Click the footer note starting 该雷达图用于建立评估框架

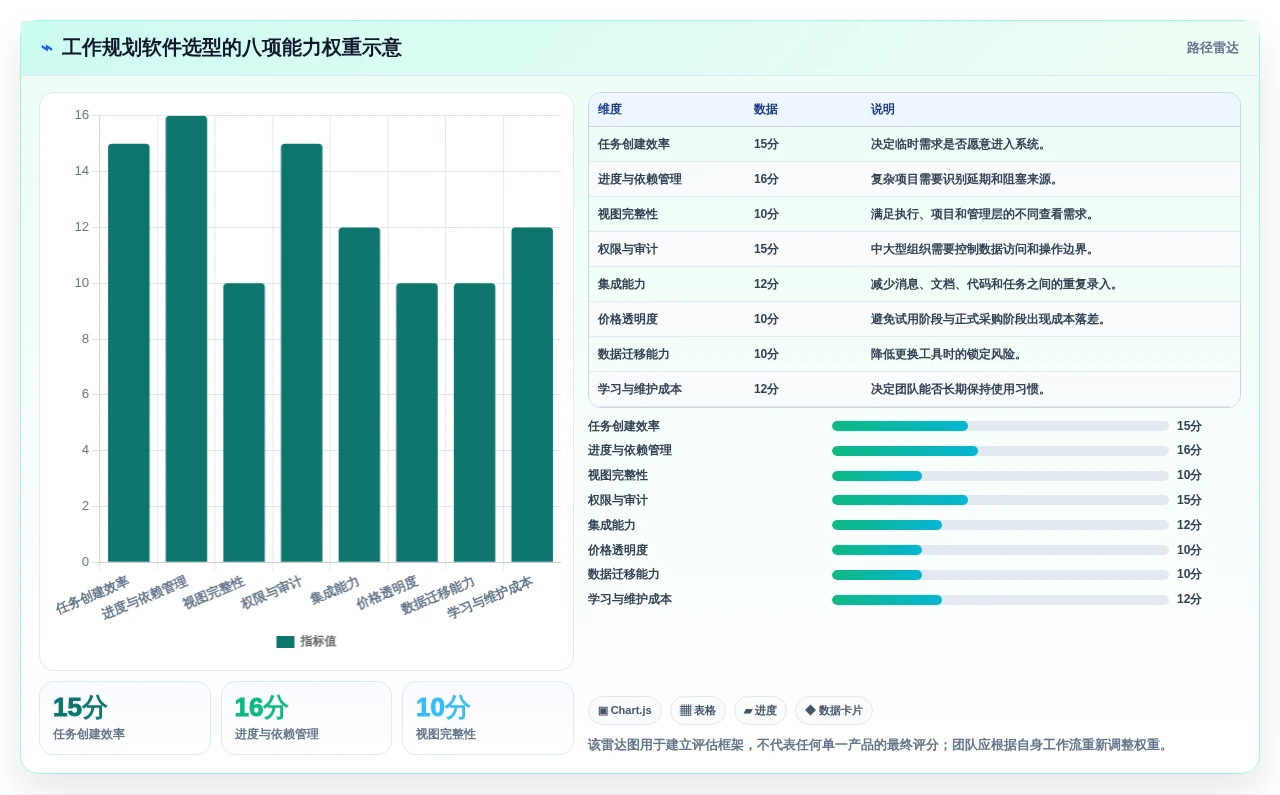coord(878,745)
